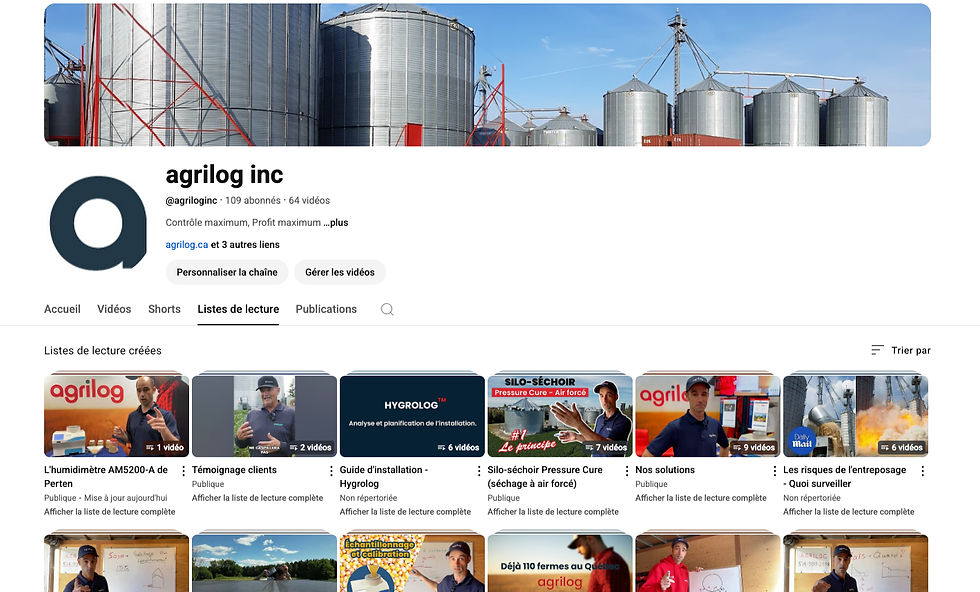Open the 'Échantillonnage et calibration' thumbnail
This screenshot has height=592, width=980.
[x=412, y=563]
